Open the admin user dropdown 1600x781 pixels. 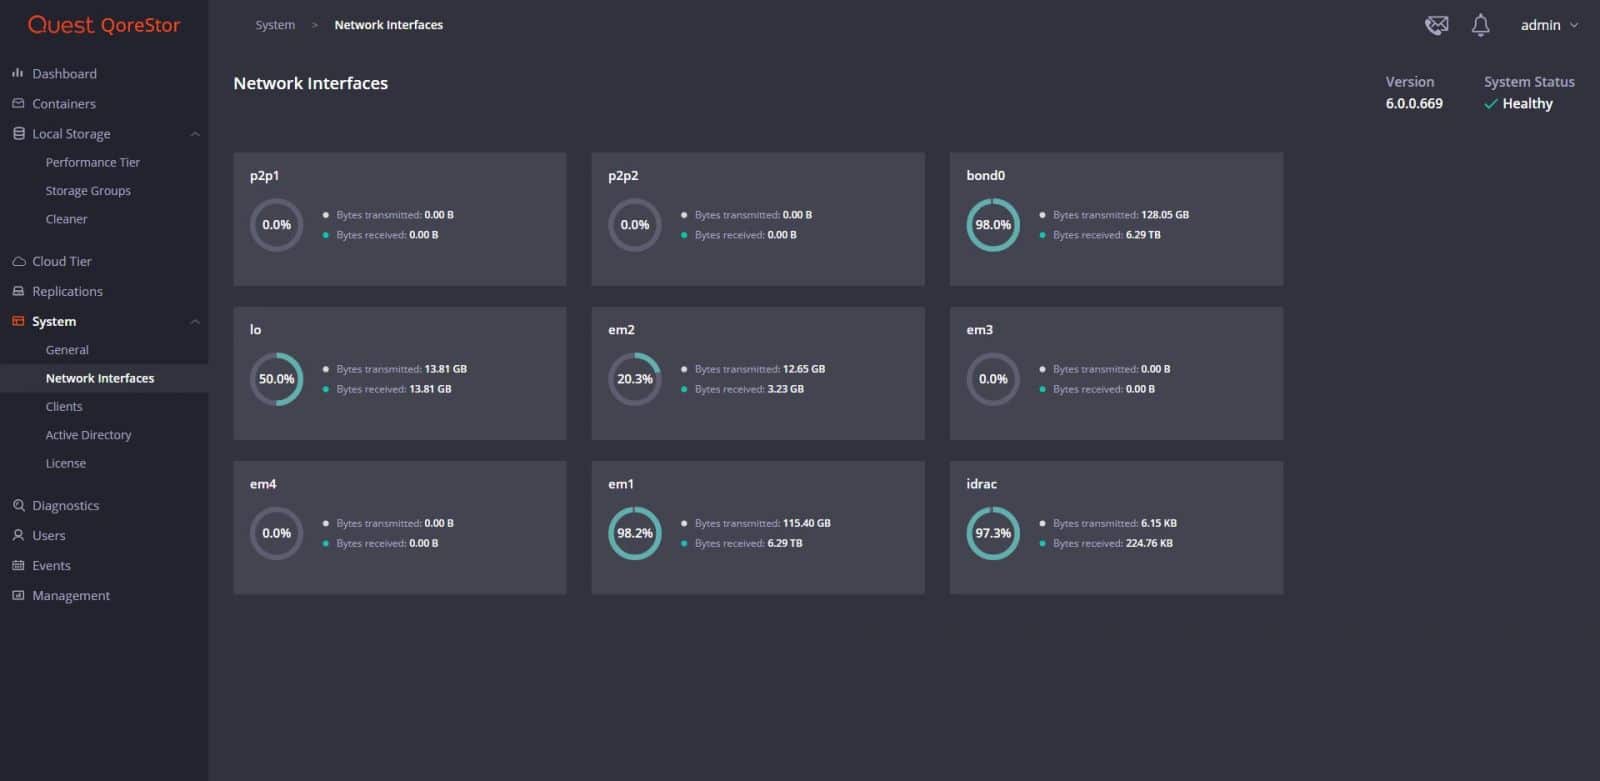tap(1549, 25)
